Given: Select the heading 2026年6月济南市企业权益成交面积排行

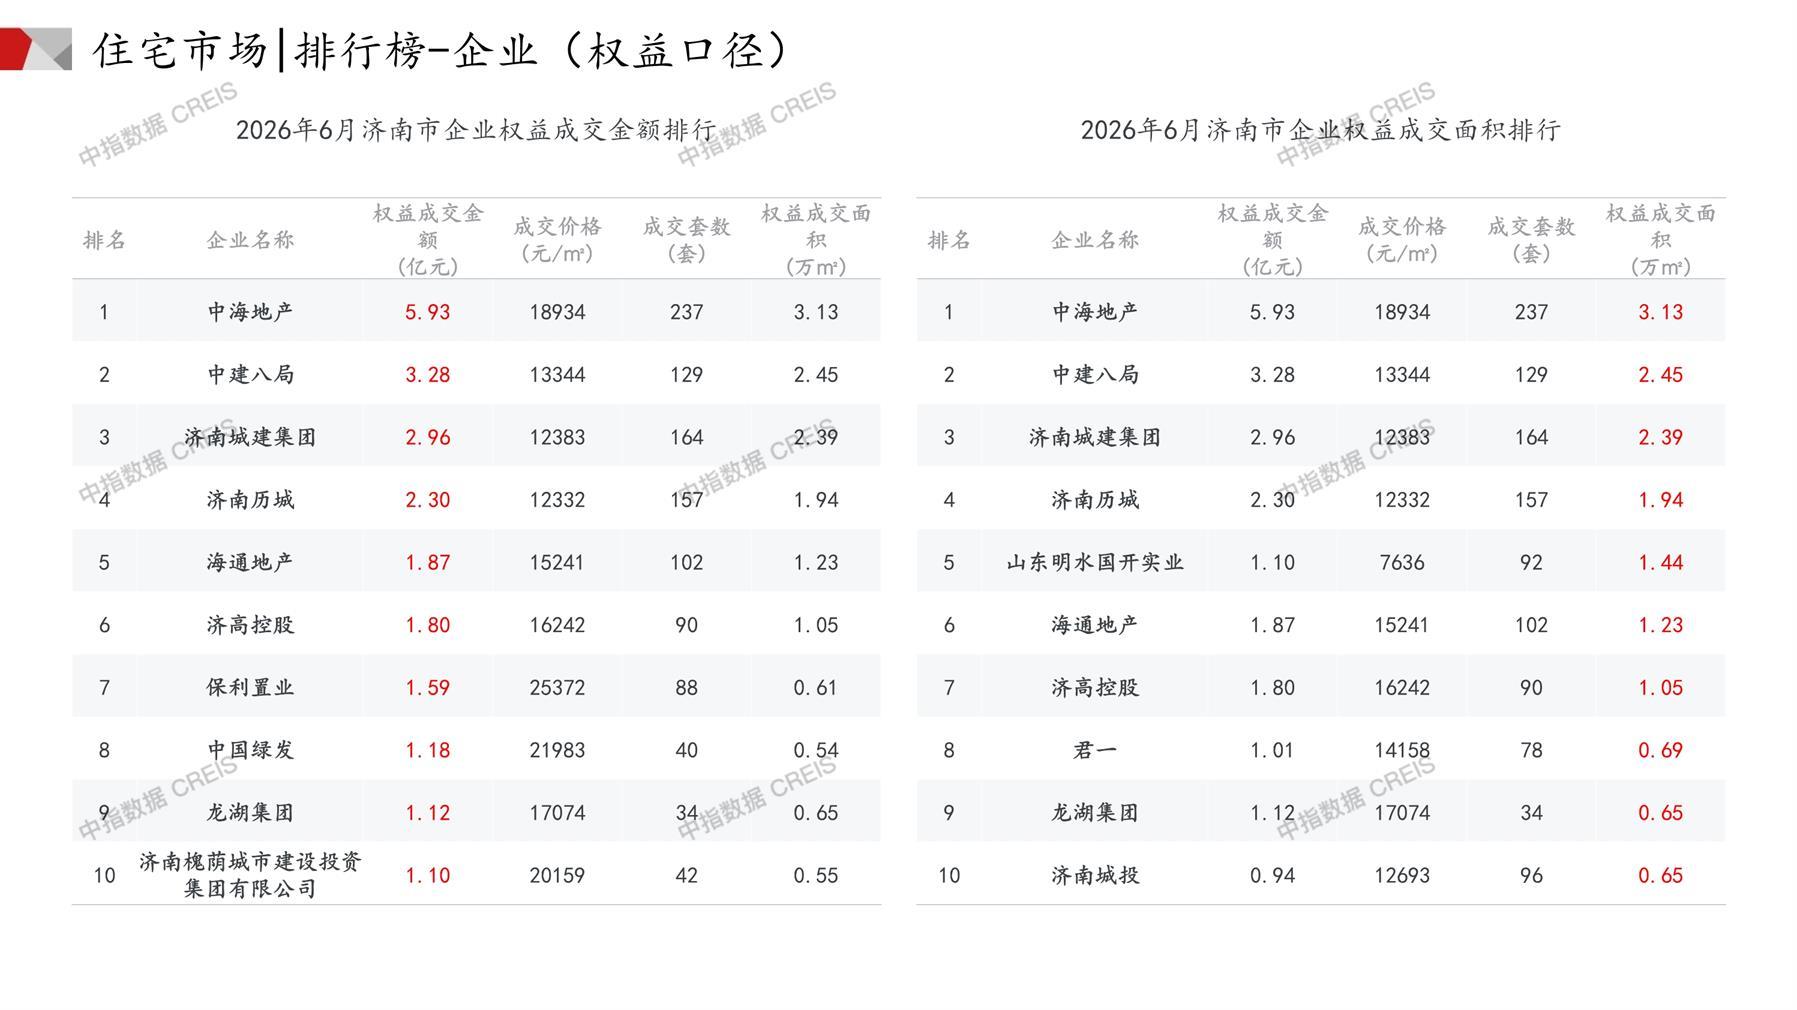Looking at the screenshot, I should click(1320, 130).
